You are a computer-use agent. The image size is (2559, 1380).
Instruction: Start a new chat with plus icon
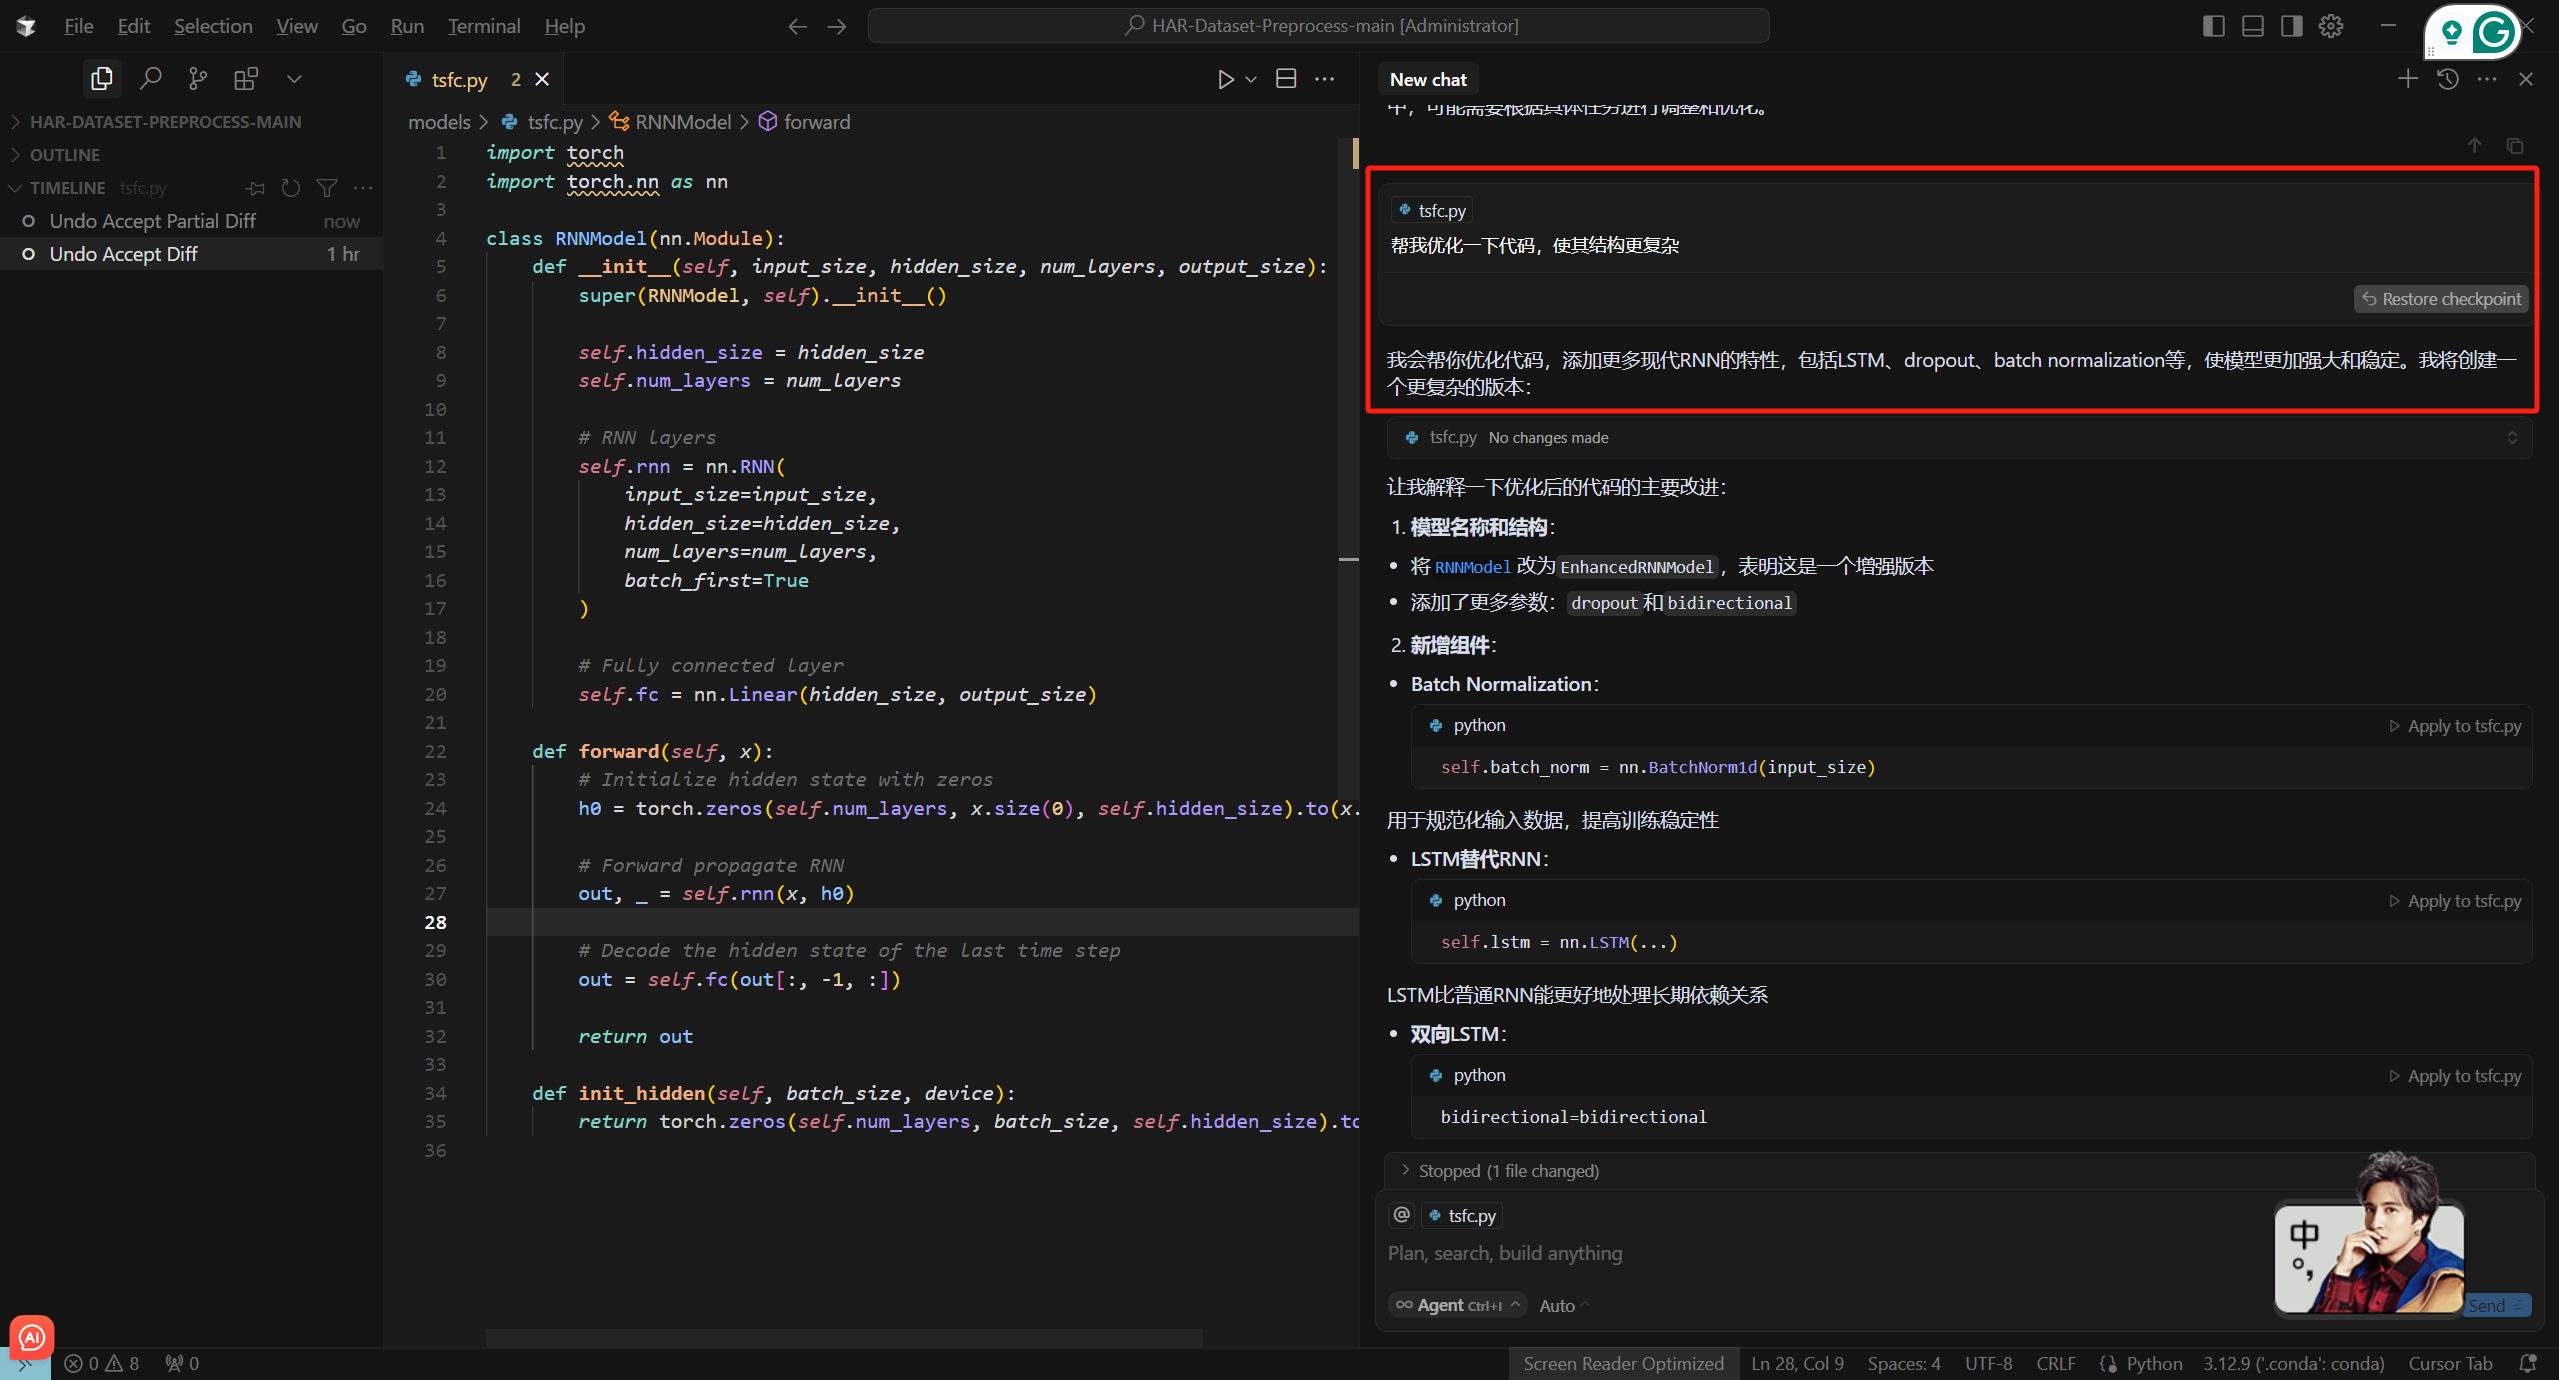tap(2408, 79)
